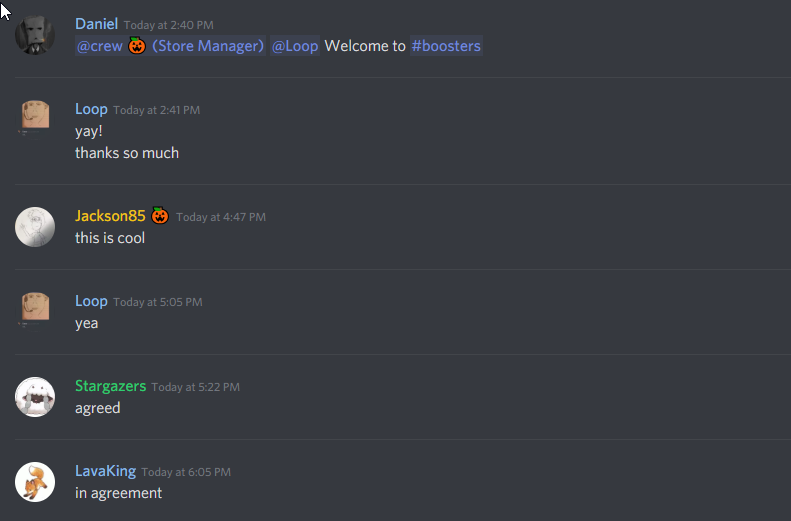Click the 'in agreement' message text
791x521 pixels.
coord(119,493)
